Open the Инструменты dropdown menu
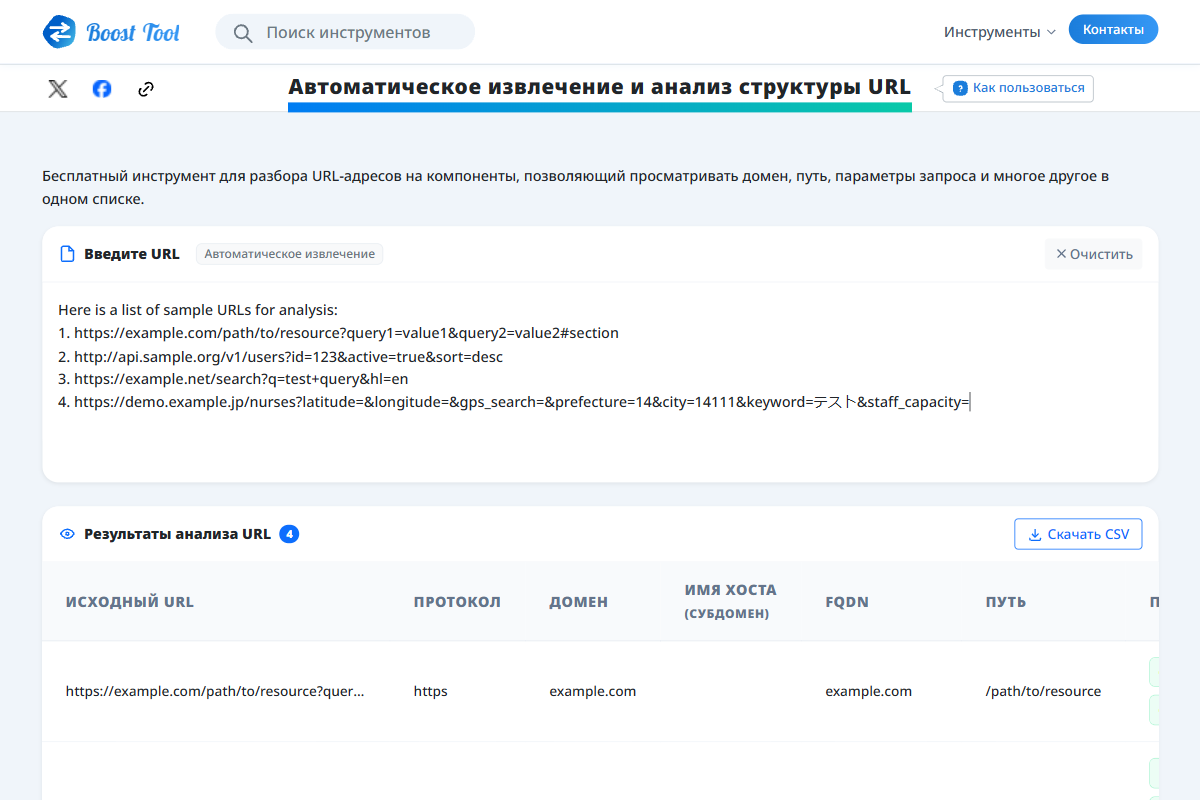 (x=999, y=32)
